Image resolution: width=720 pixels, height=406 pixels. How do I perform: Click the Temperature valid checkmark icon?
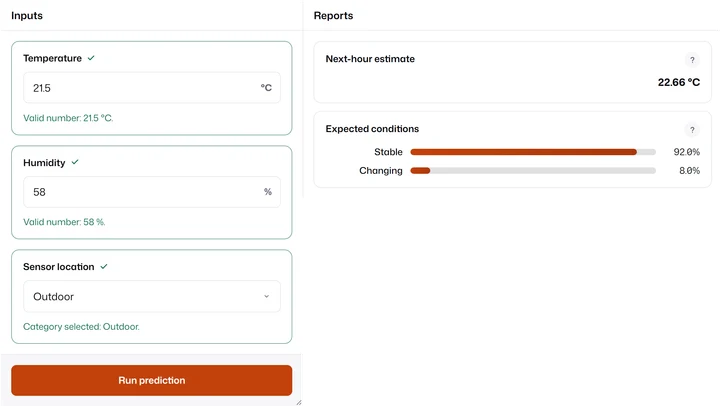[x=91, y=58]
